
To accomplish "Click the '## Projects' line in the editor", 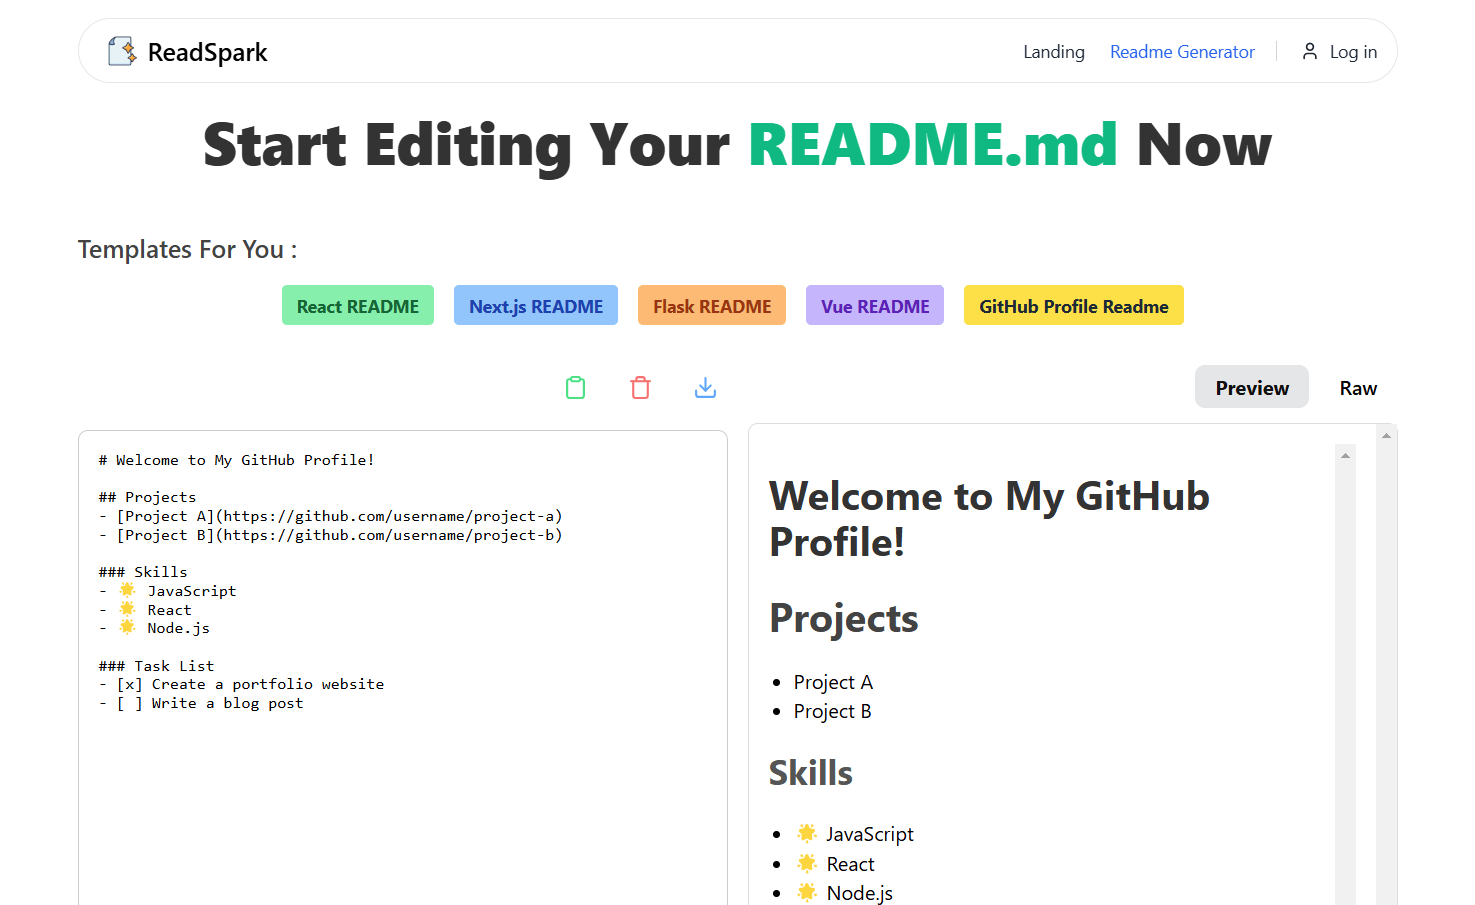I will tap(147, 497).
